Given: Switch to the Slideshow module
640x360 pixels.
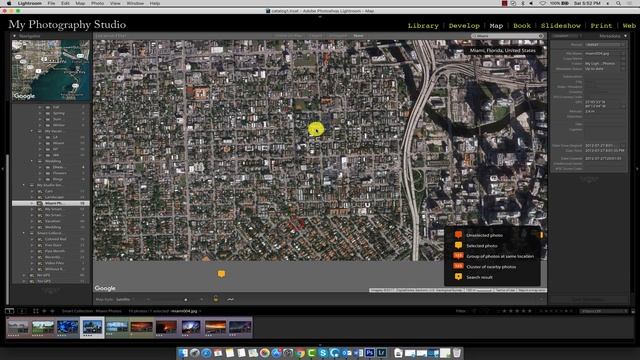Looking at the screenshot, I should pyautogui.click(x=560, y=25).
